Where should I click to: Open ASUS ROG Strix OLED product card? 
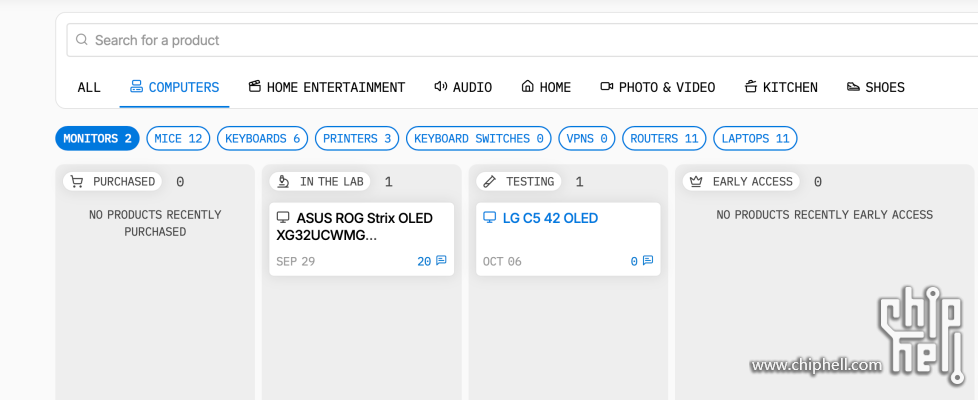360,226
